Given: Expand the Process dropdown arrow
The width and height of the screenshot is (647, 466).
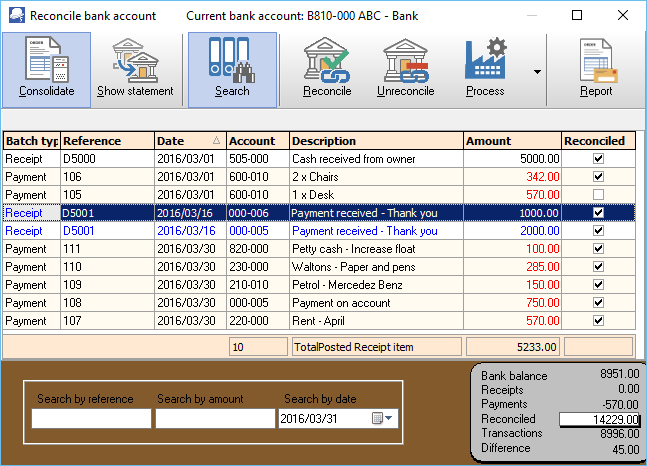Looking at the screenshot, I should point(538,72).
